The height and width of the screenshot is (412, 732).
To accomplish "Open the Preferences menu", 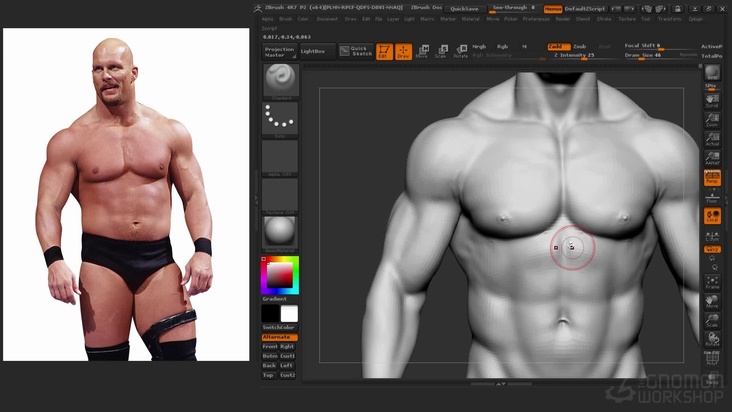I will pos(536,18).
